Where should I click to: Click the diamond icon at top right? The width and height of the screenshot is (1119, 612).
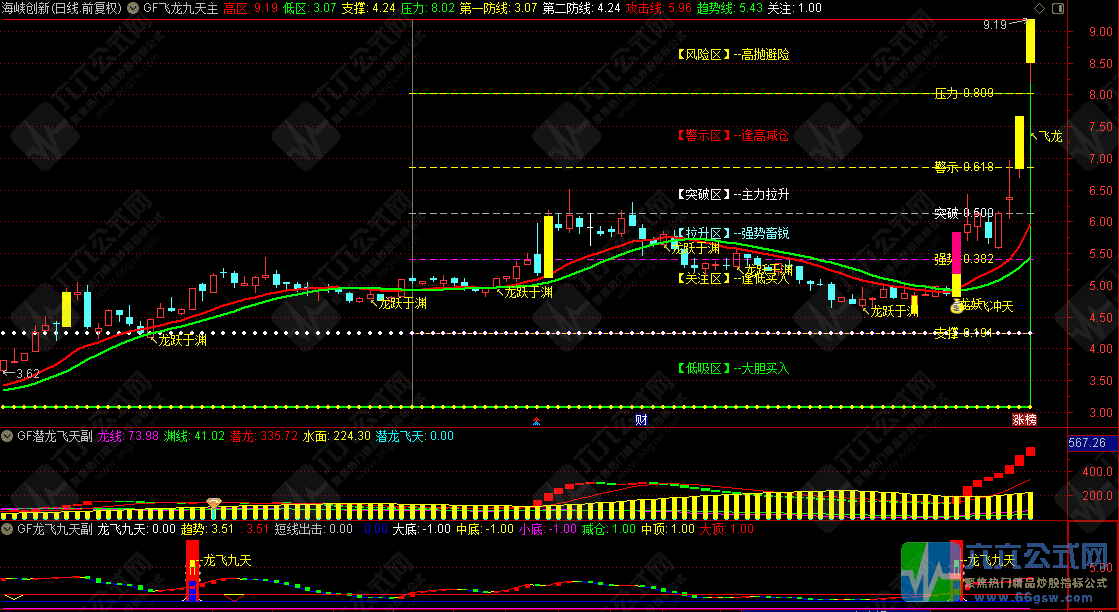(x=1039, y=8)
